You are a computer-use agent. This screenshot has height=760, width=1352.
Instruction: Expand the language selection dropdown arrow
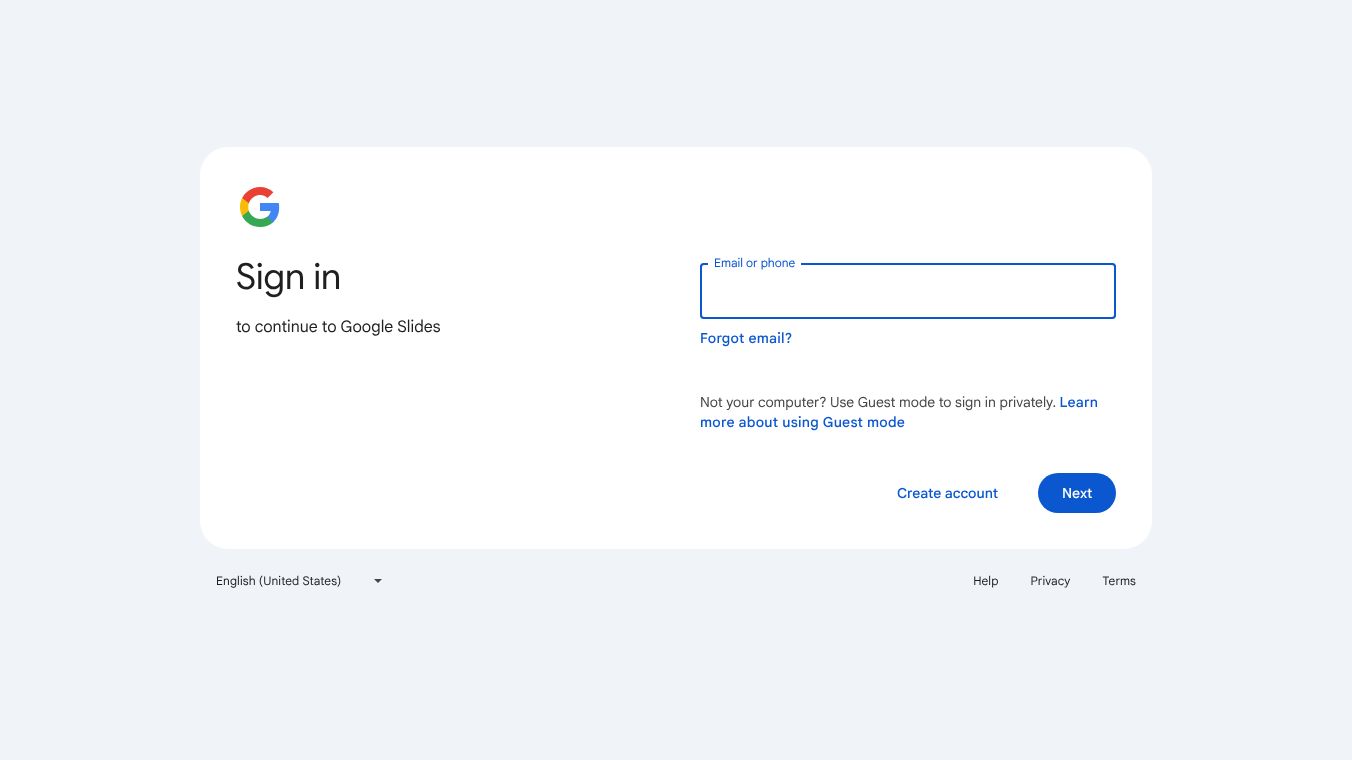(x=377, y=580)
